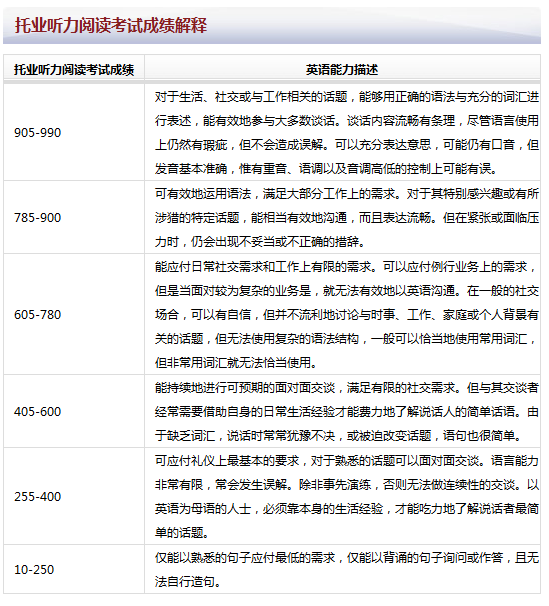Click description starting 可应付礼仪上最基本的要求
Image resolution: width=549 pixels, height=606 pixels.
347,497
